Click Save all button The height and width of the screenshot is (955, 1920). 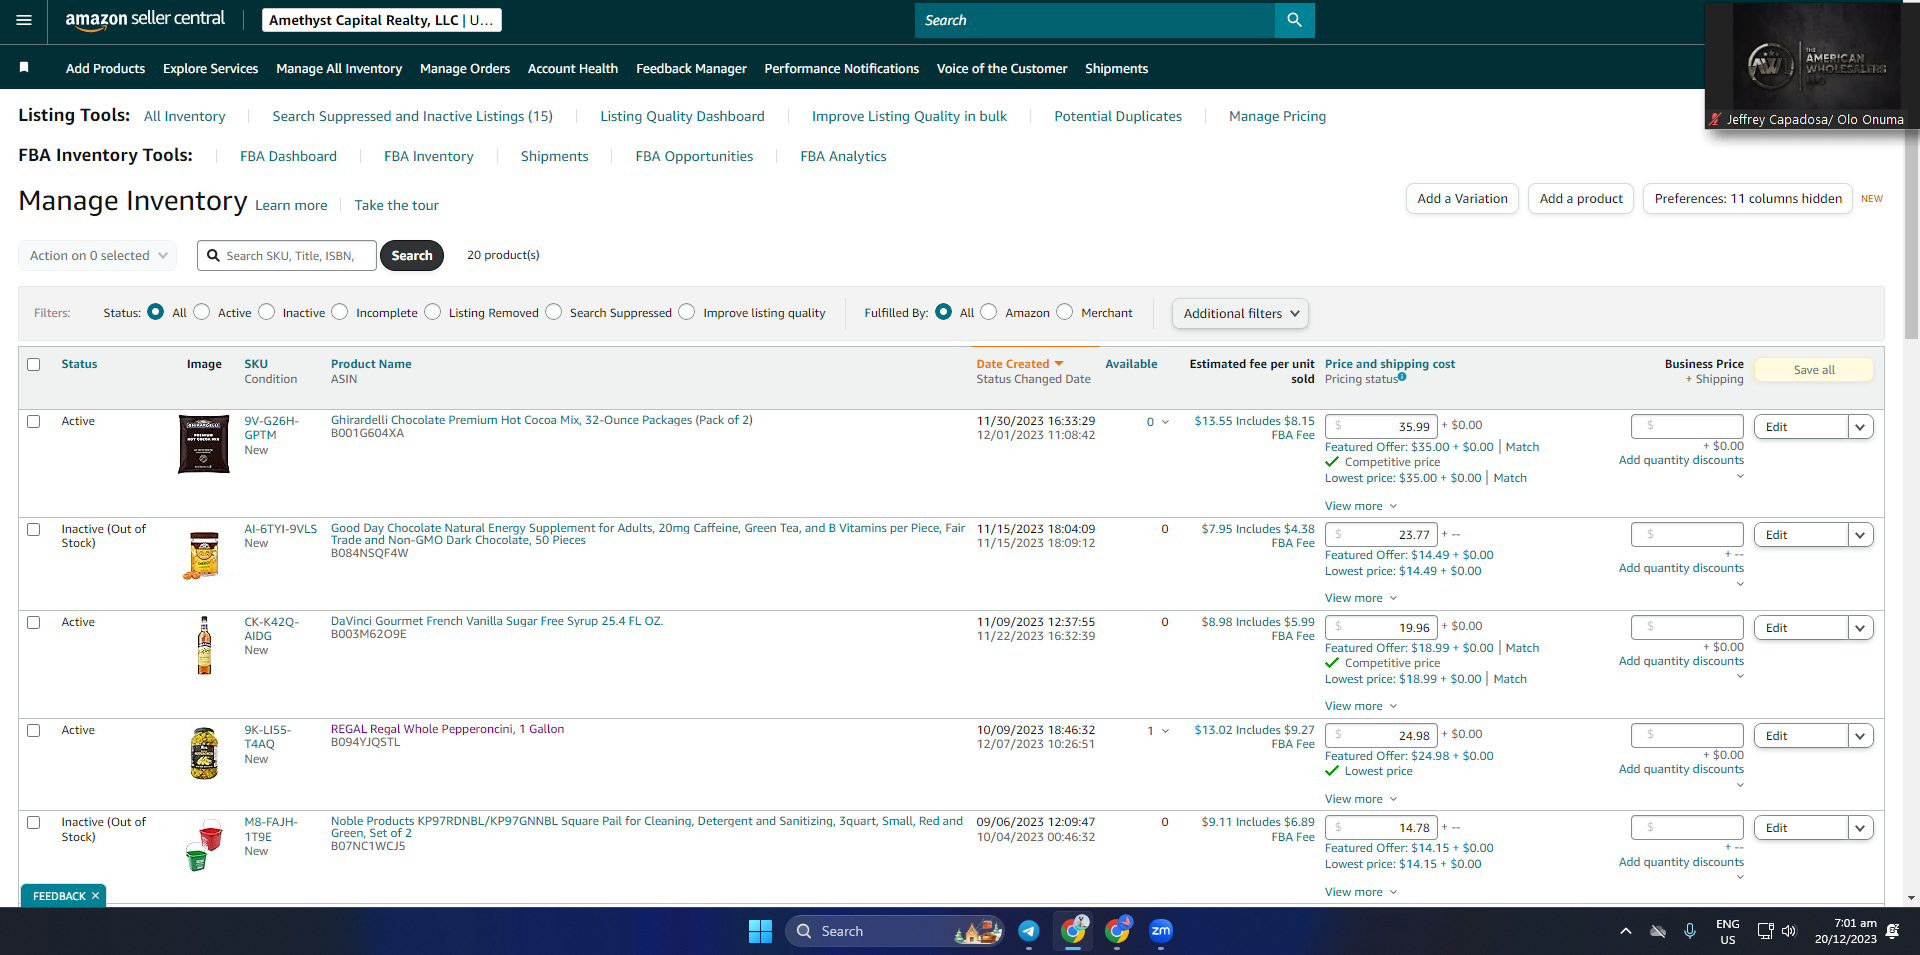point(1814,370)
